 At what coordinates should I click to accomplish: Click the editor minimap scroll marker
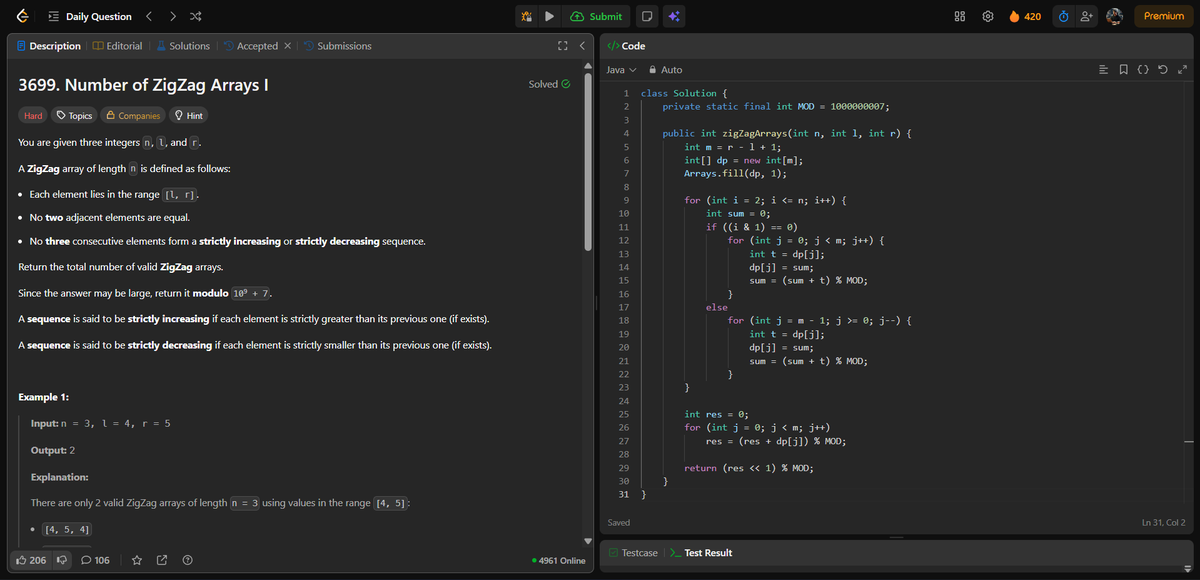pyautogui.click(x=1188, y=441)
